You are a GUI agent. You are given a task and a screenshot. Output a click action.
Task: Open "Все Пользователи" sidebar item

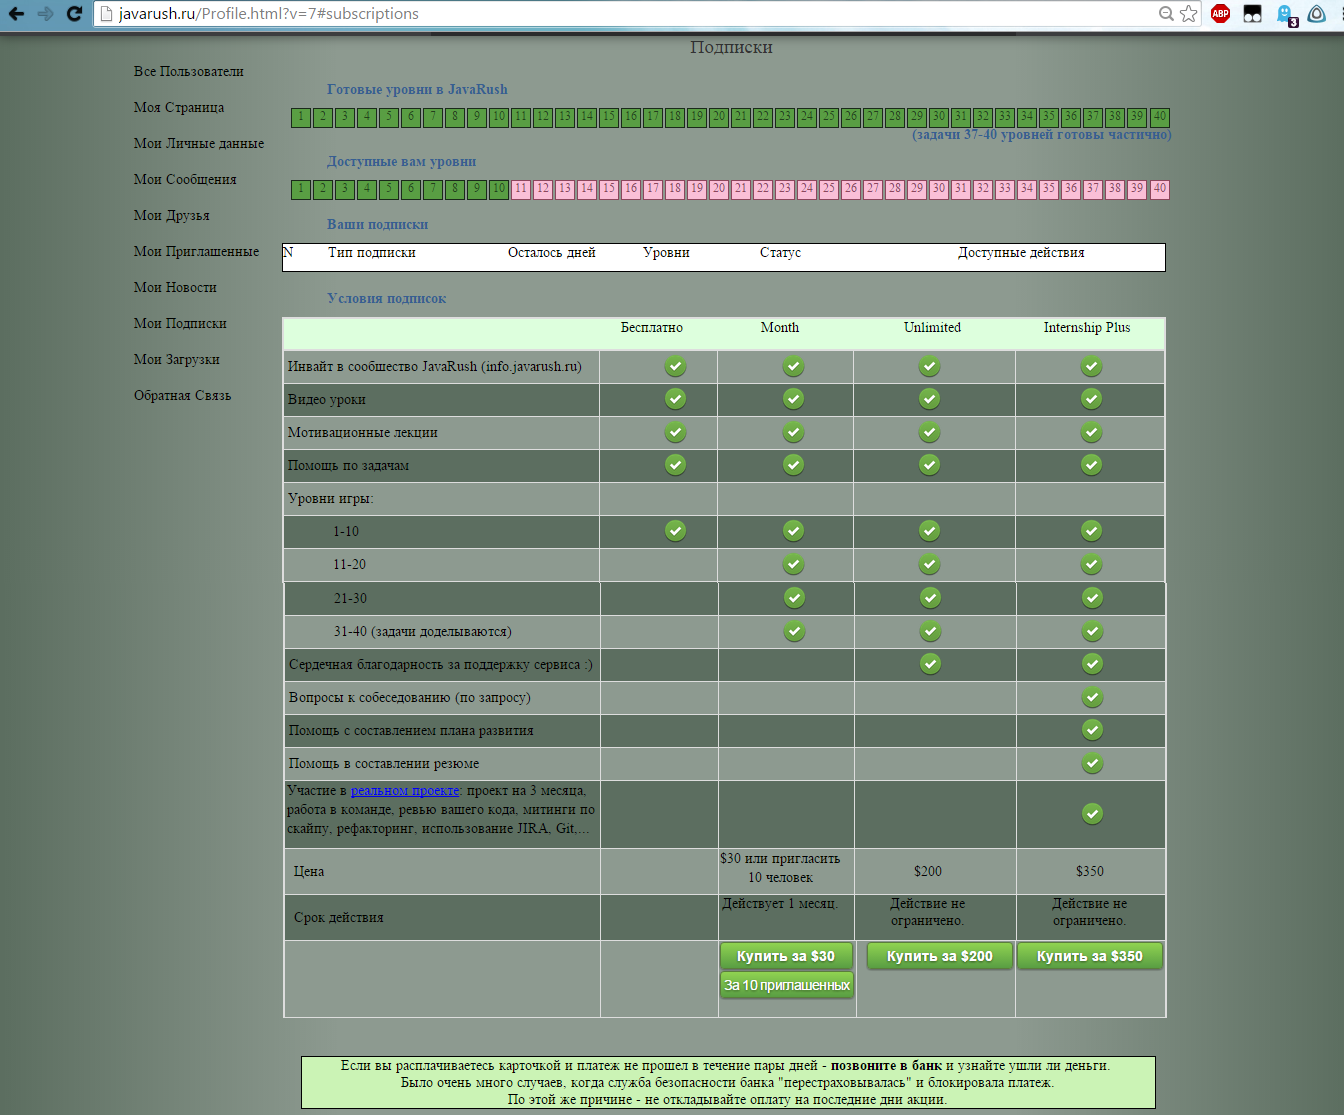188,72
